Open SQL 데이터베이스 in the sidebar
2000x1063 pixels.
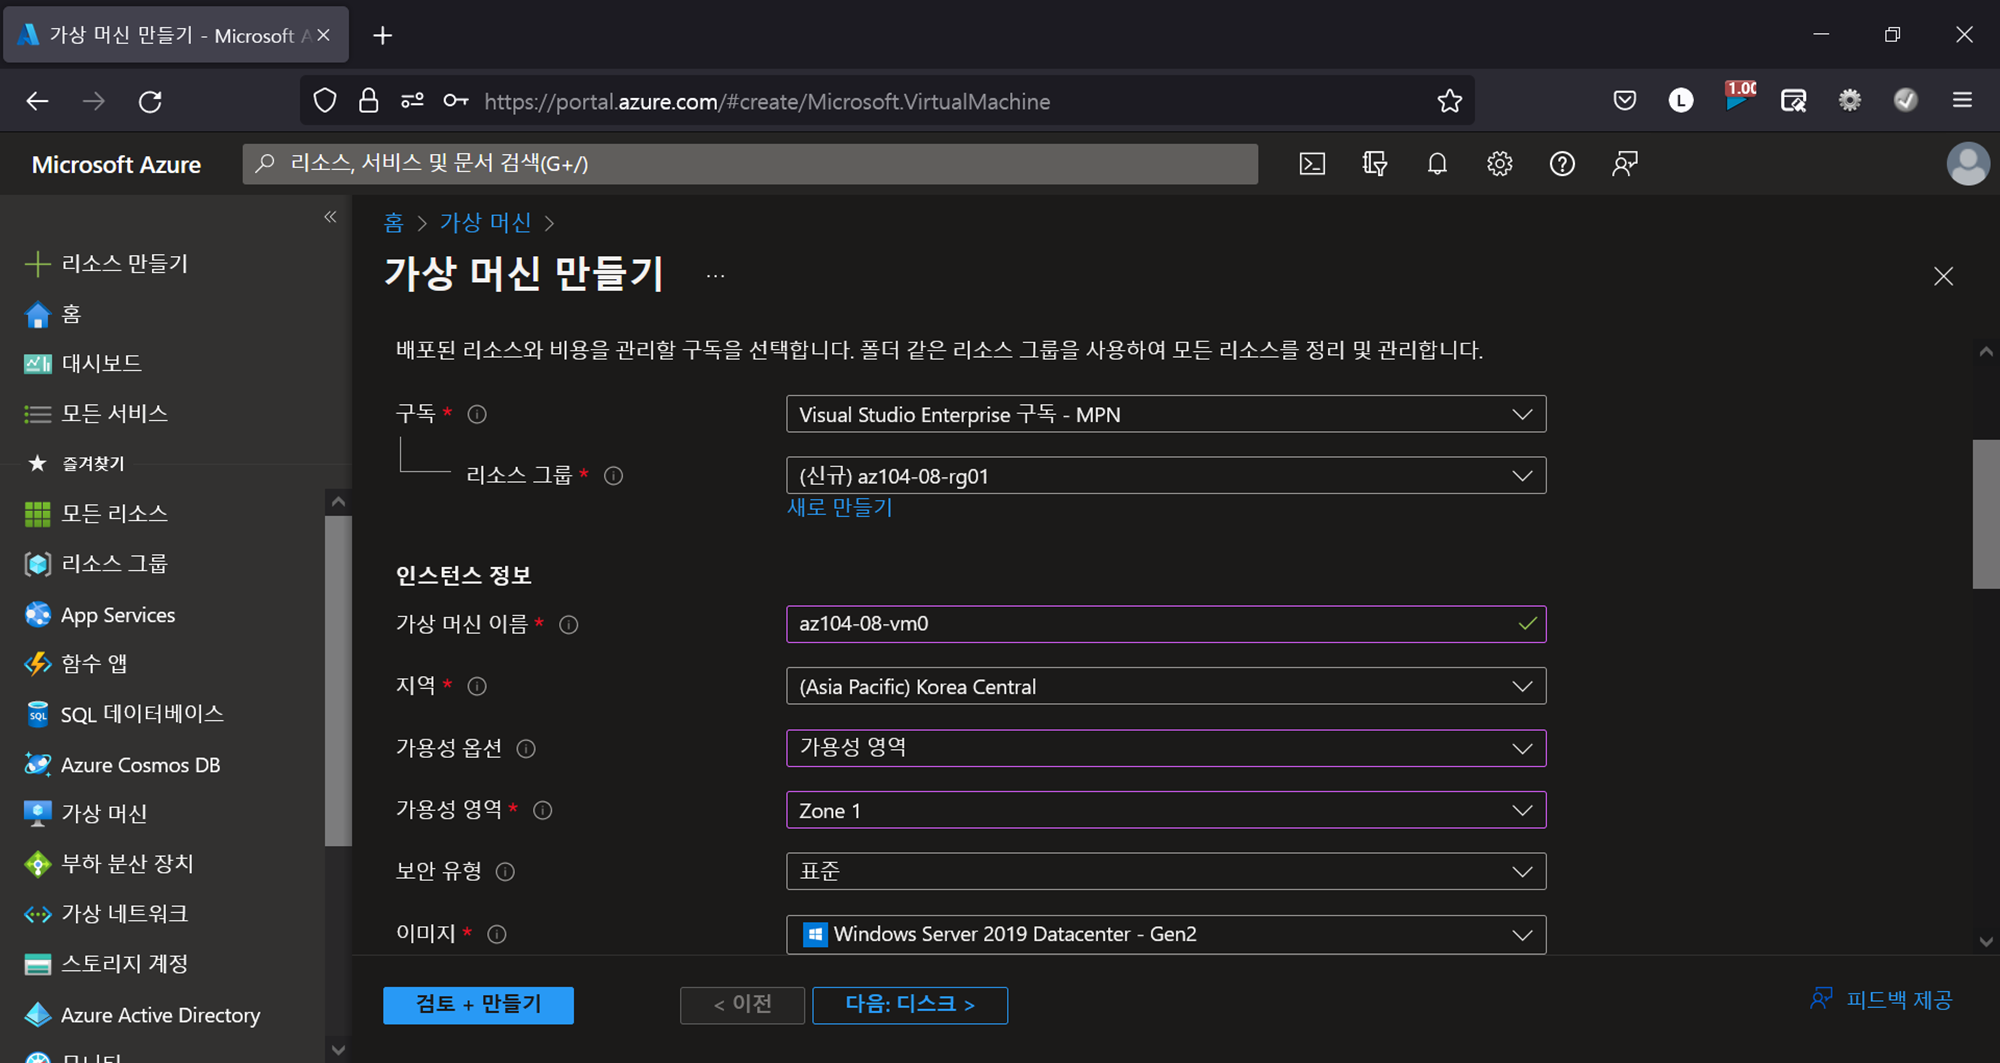point(123,714)
